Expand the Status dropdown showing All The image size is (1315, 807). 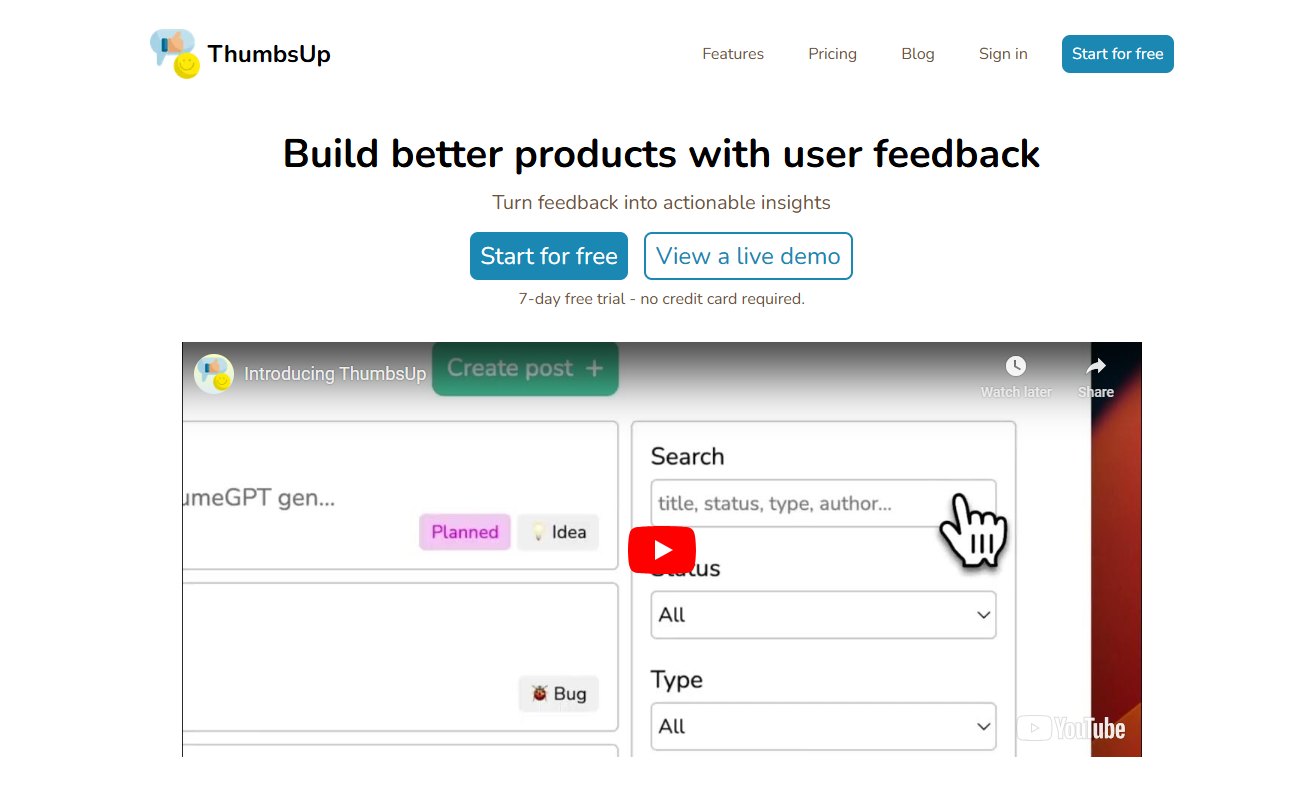(x=823, y=615)
